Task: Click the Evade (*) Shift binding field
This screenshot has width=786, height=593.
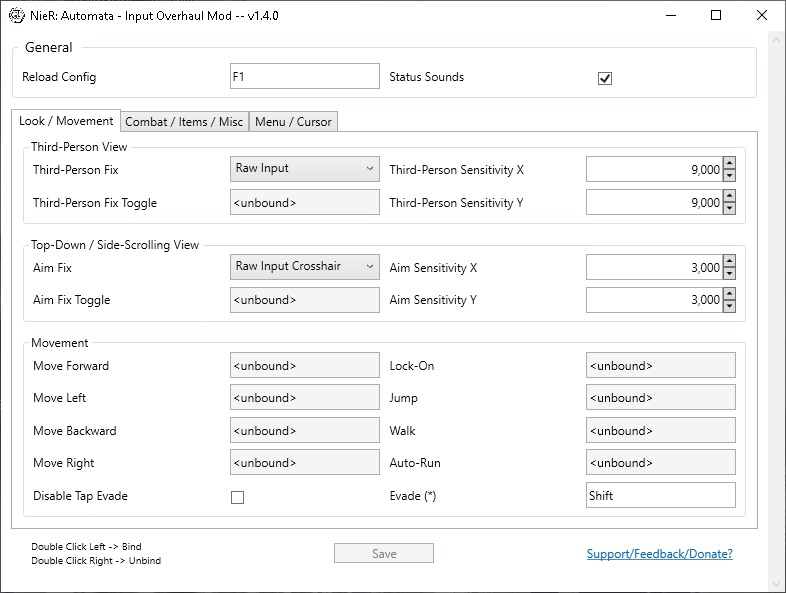Action: [x=661, y=495]
